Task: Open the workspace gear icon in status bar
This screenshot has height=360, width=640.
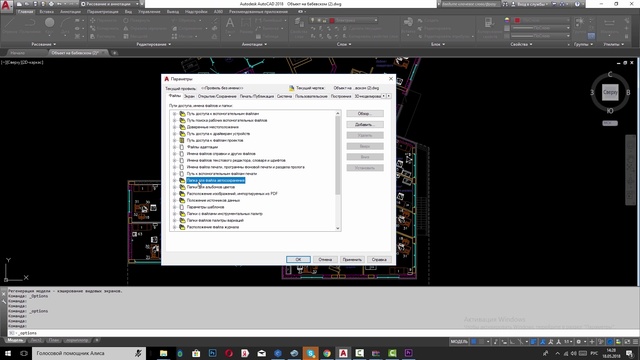Action: (x=578, y=342)
